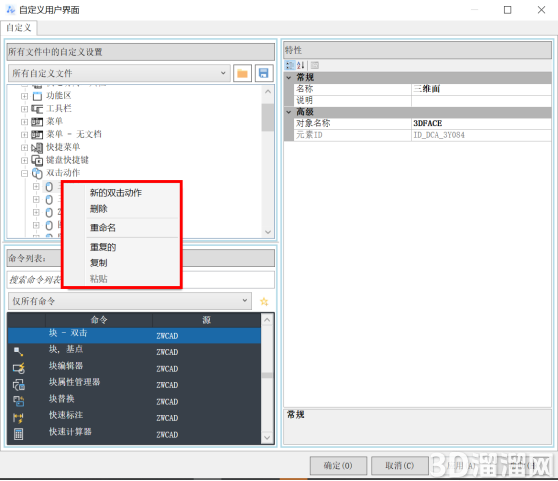Click tree view scroll-up arrow

[x=268, y=91]
